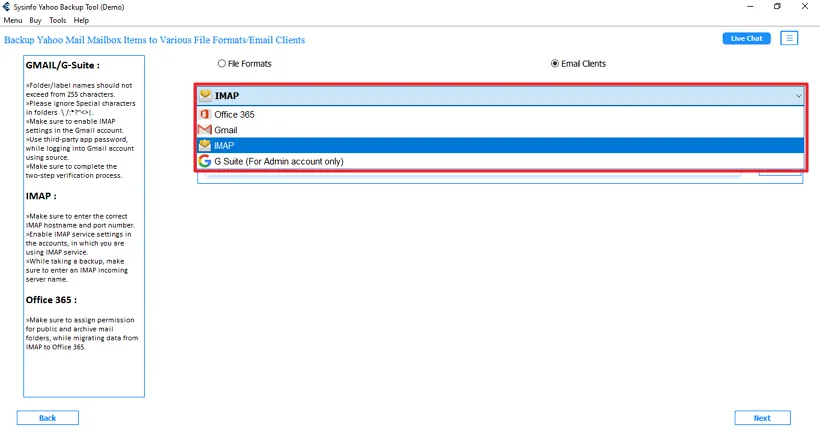Go Back to previous step

[x=48, y=418]
